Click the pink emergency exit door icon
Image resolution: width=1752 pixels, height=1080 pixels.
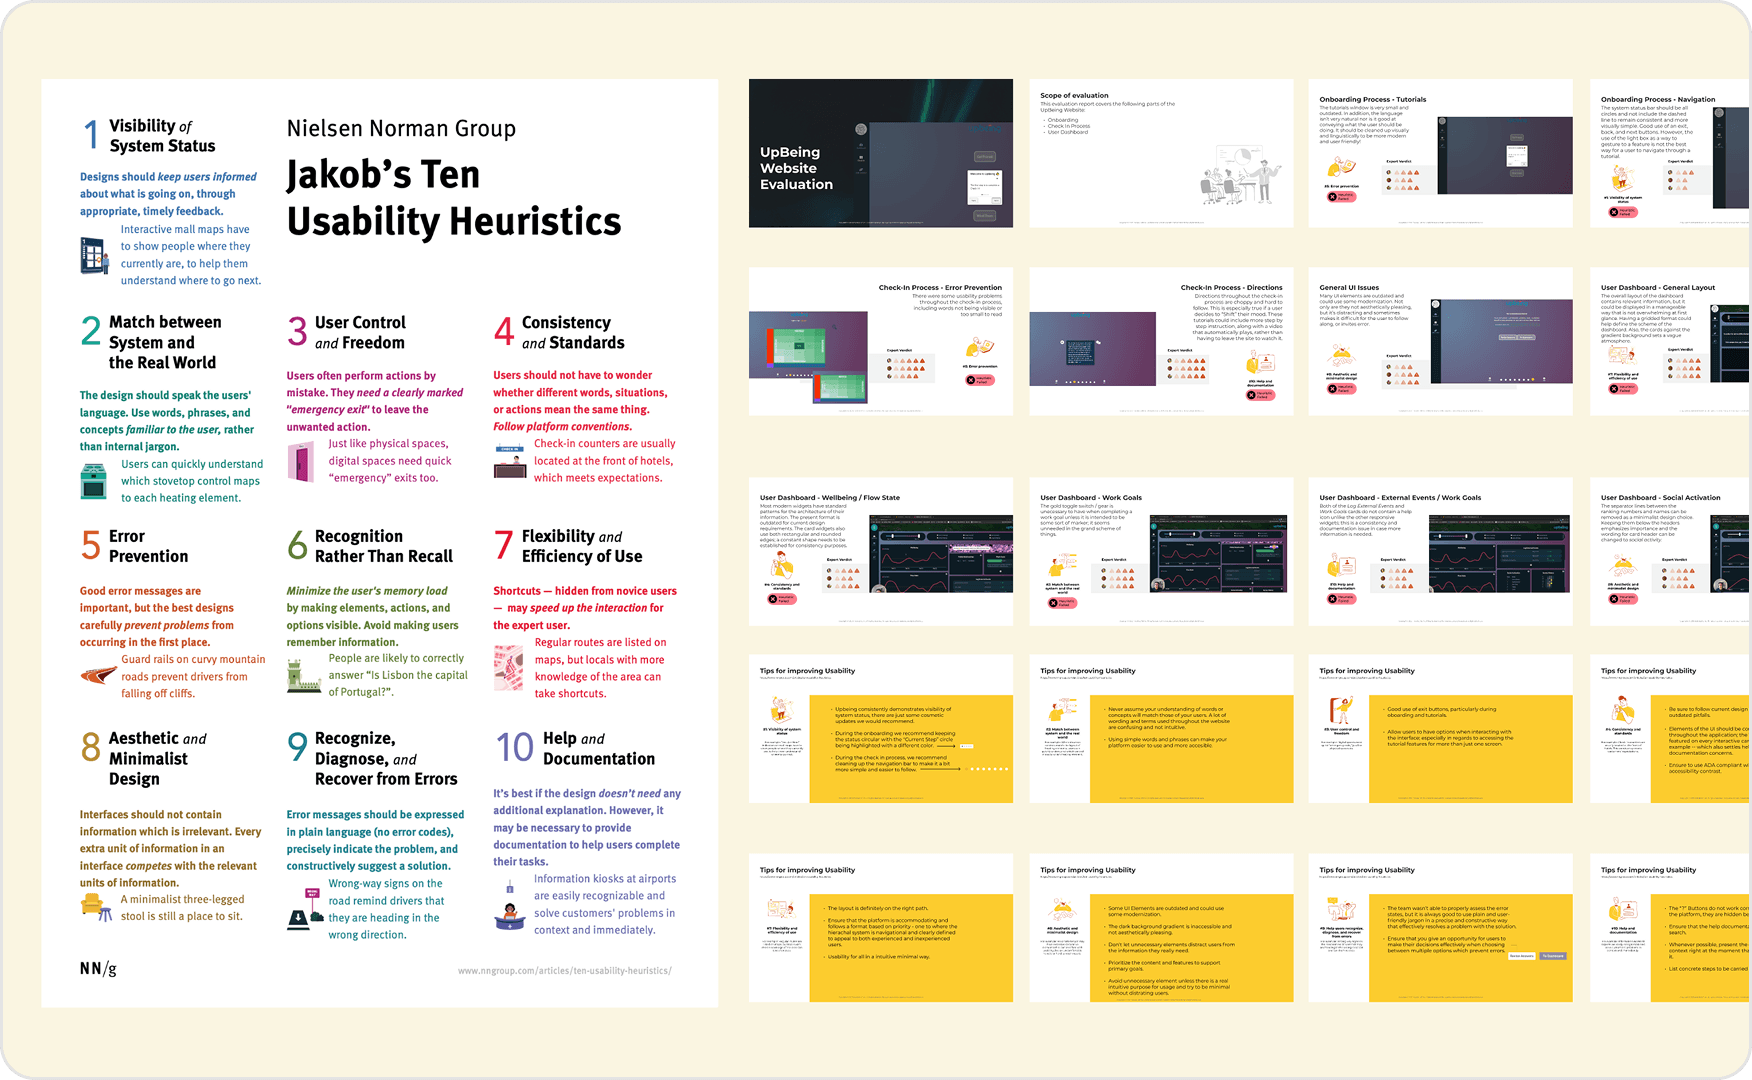300,462
